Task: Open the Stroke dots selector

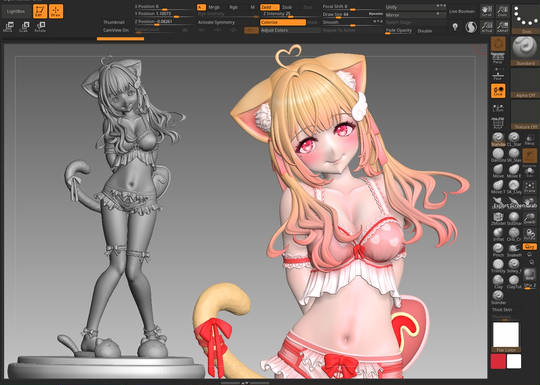Action: 526,16
